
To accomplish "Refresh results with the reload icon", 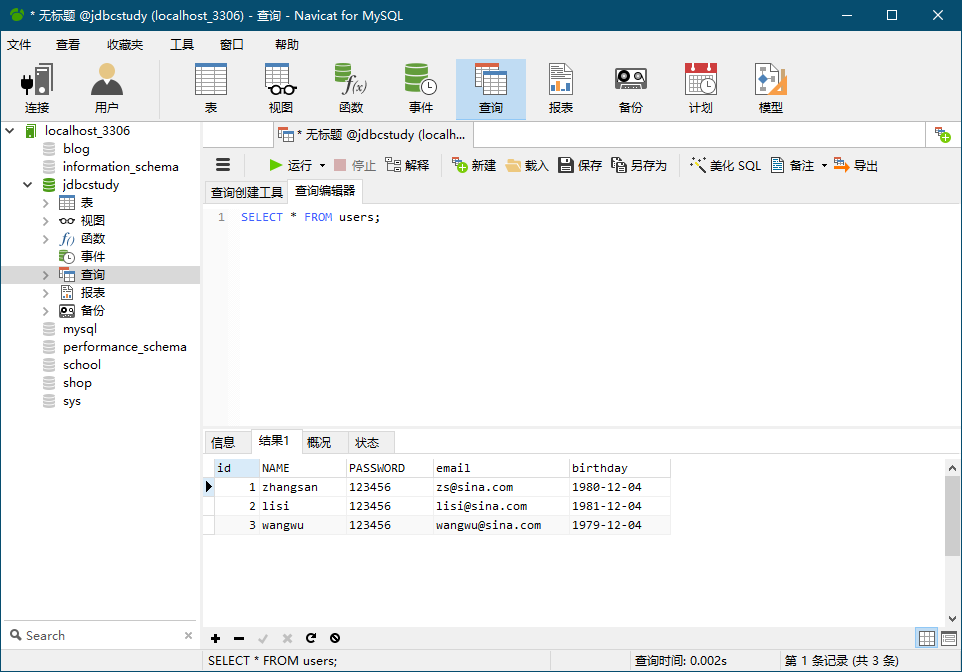I will click(311, 638).
